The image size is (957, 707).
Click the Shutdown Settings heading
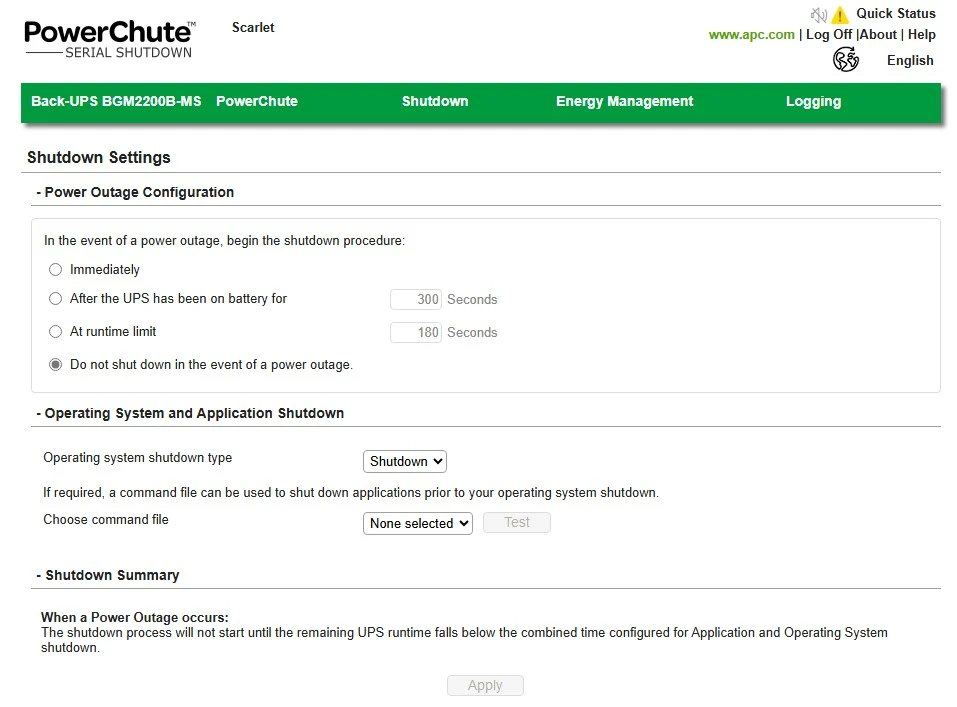[99, 158]
